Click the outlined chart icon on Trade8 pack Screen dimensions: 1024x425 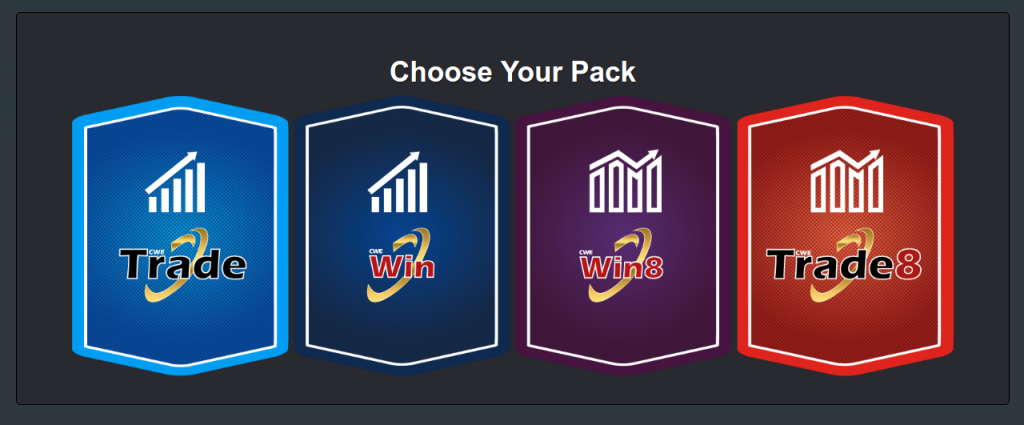pos(847,180)
